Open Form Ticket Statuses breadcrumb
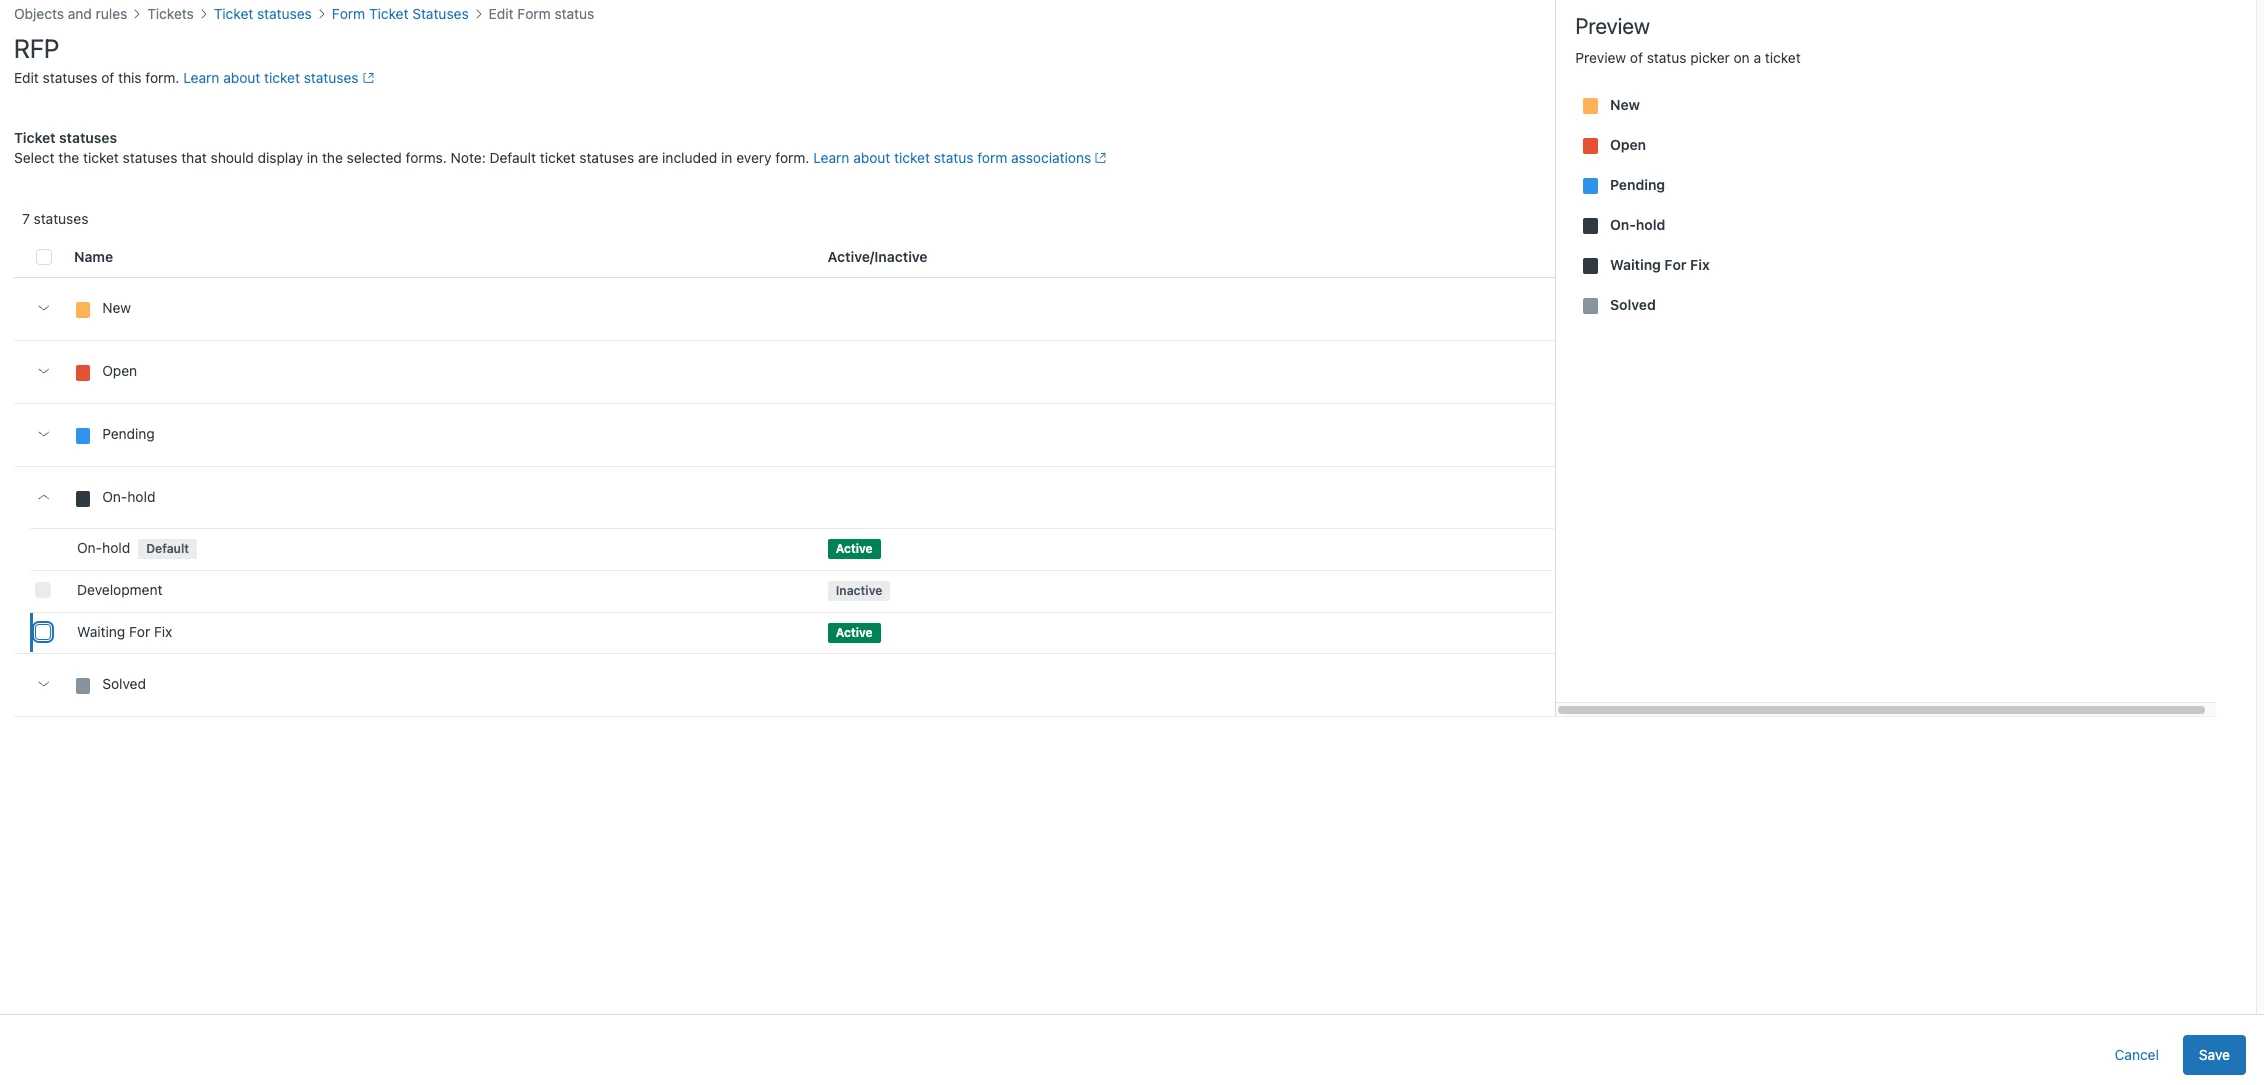Viewport: 2264px width, 1085px height. (399, 14)
